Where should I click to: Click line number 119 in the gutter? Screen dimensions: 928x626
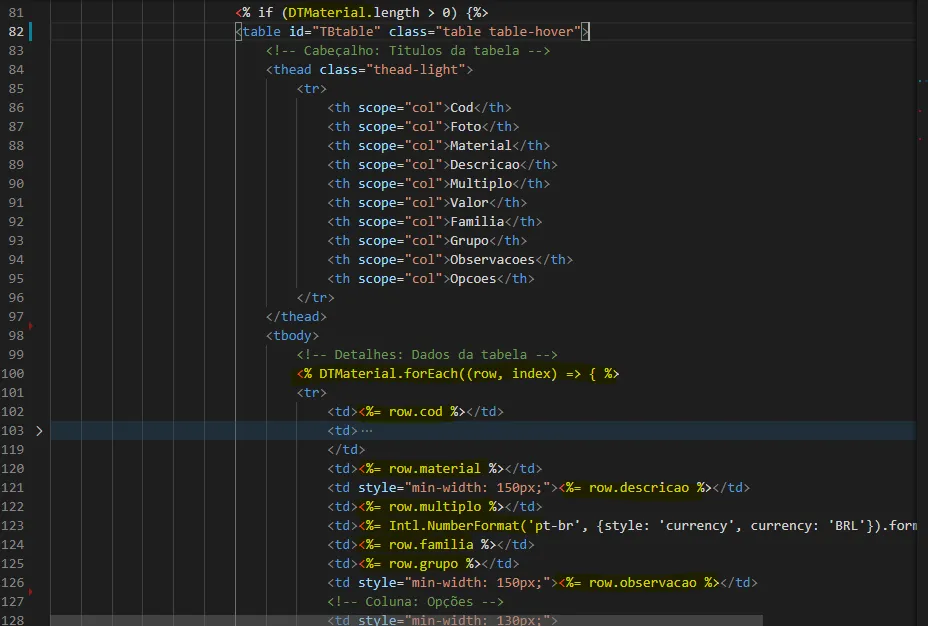click(x=13, y=450)
